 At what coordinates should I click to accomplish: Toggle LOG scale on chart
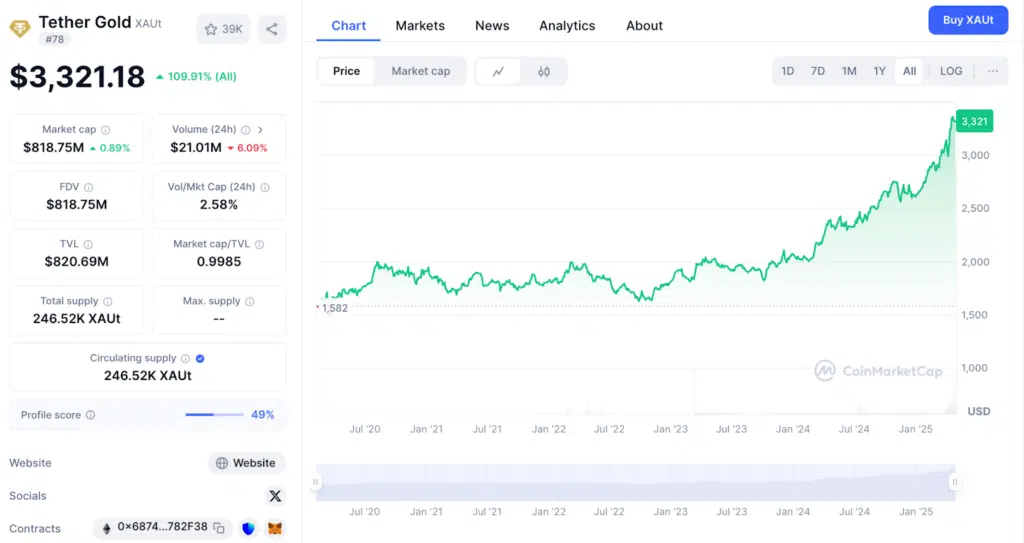tap(951, 71)
